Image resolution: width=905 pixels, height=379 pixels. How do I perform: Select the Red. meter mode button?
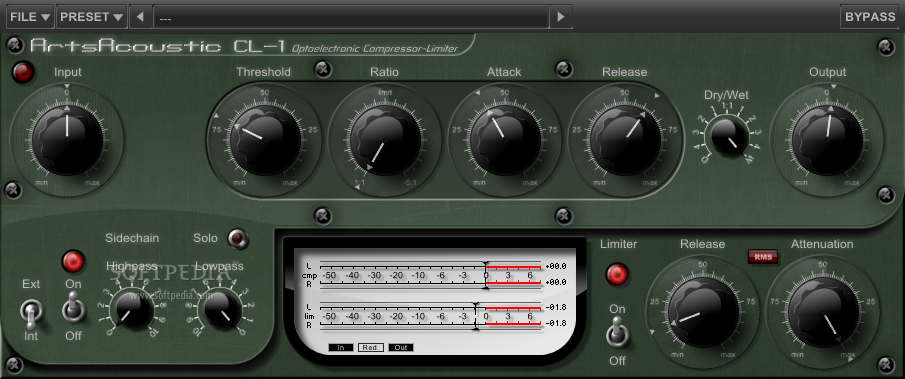pyautogui.click(x=371, y=347)
